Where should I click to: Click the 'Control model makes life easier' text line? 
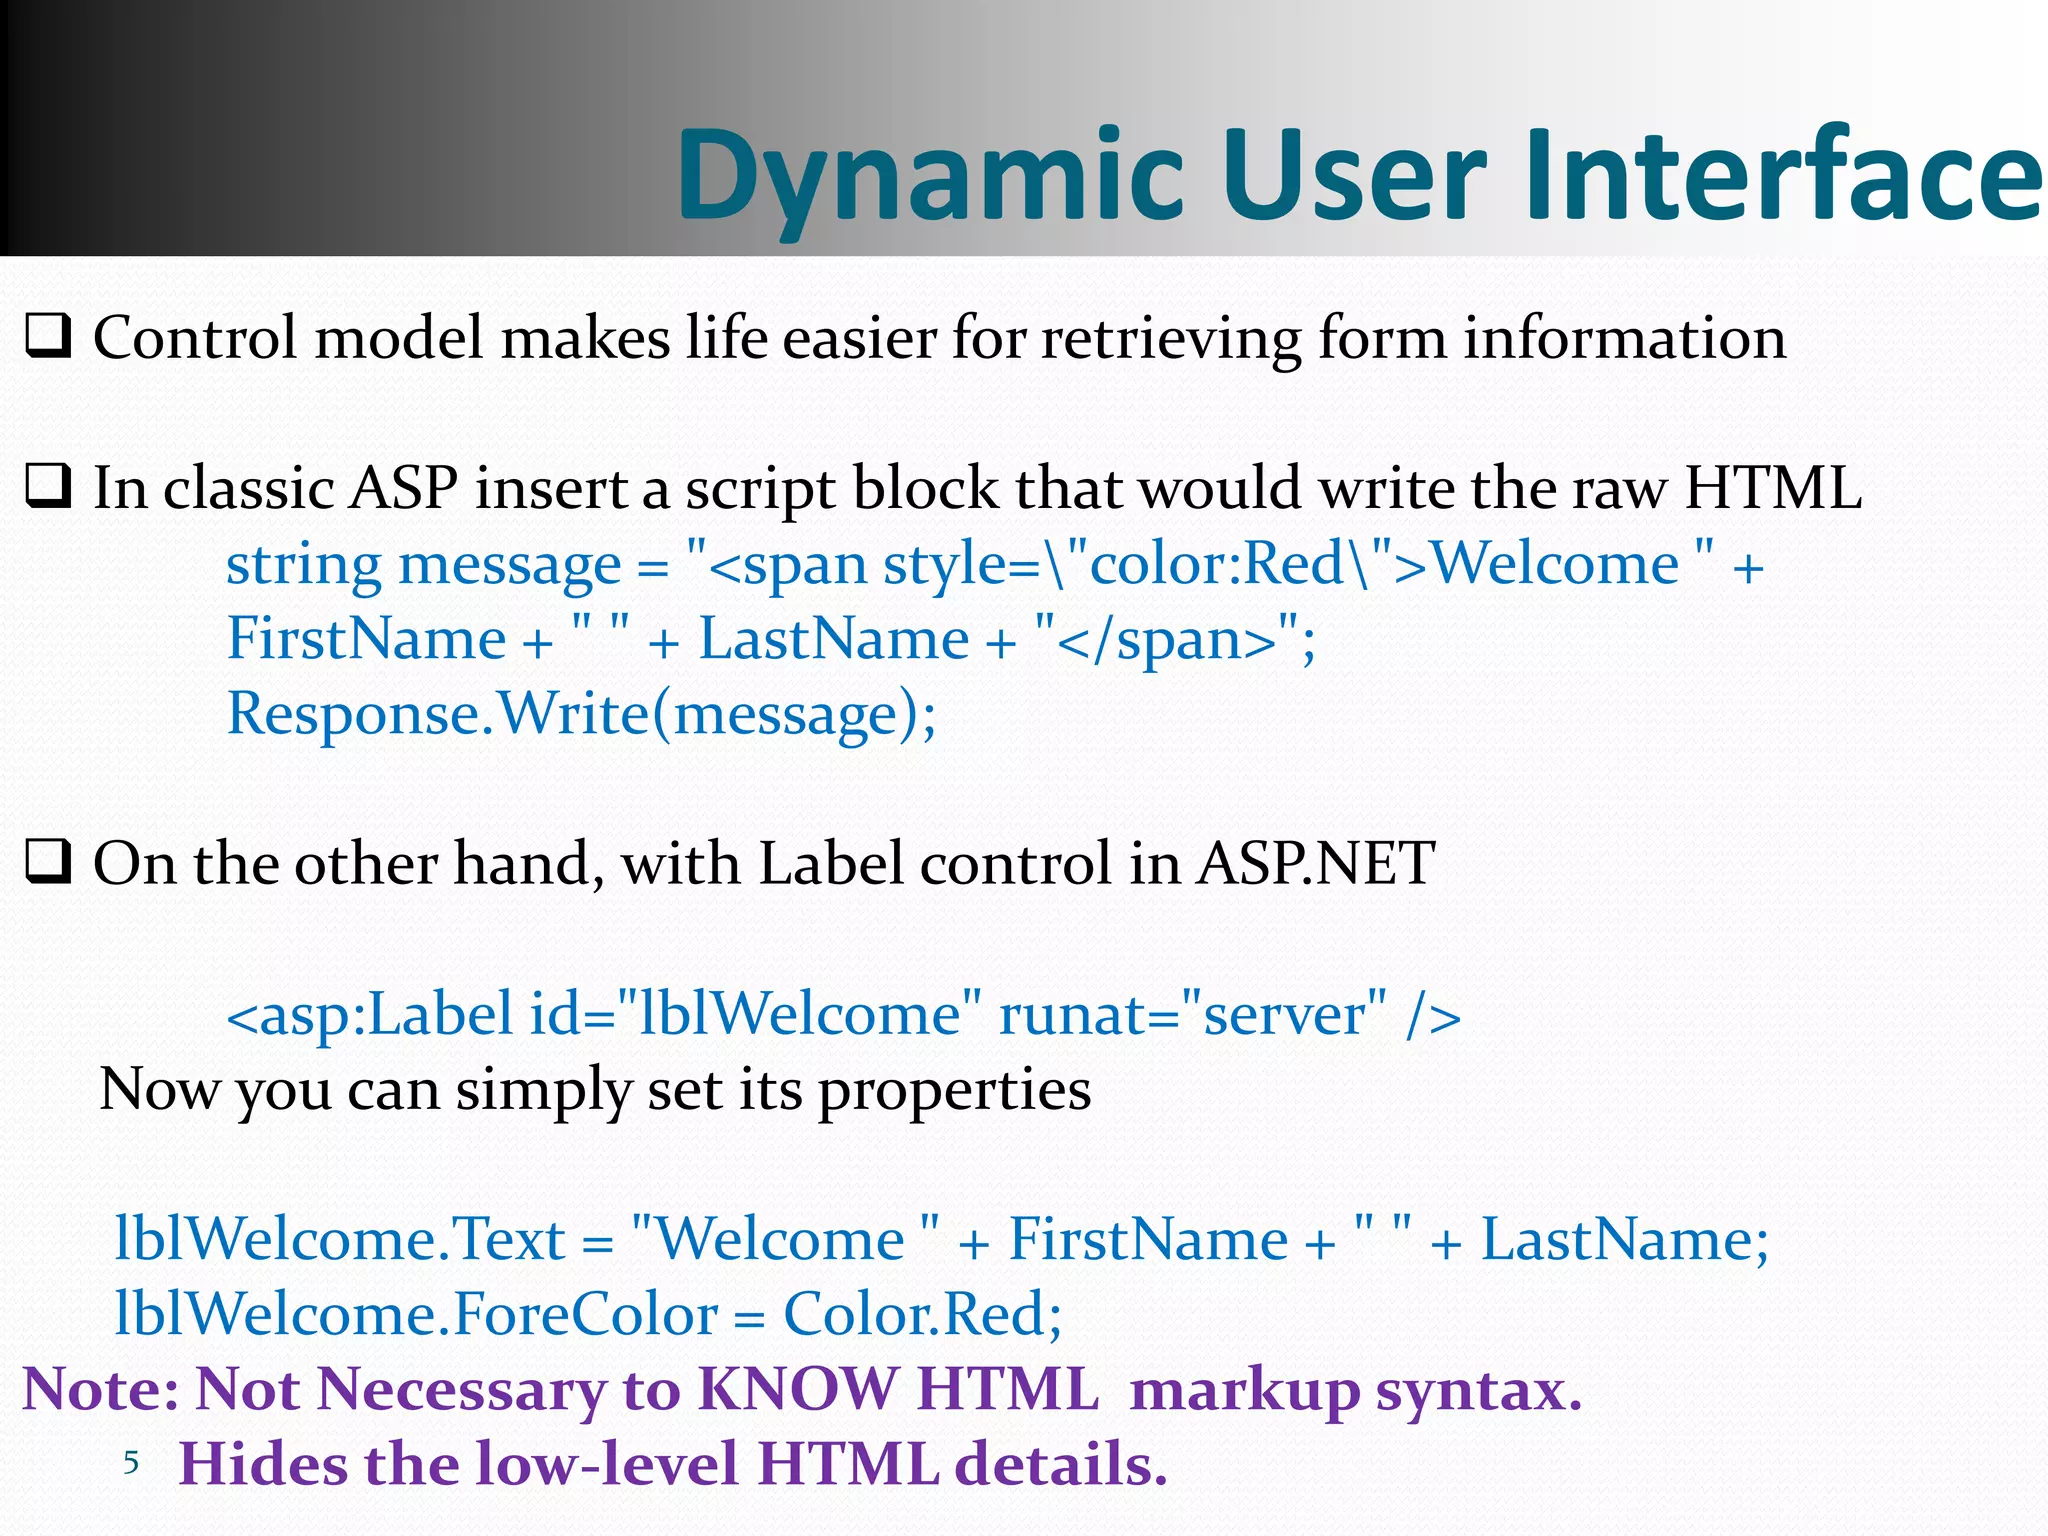[938, 337]
